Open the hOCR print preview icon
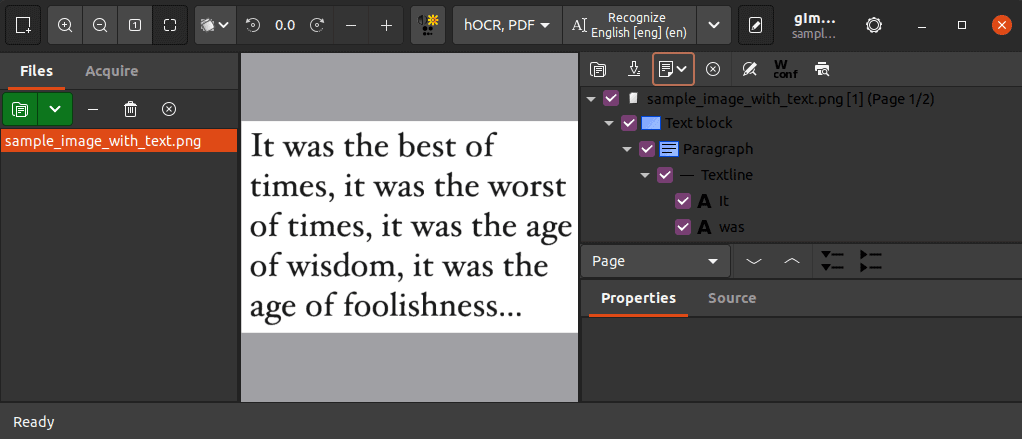This screenshot has height=439, width=1022. coord(822,69)
